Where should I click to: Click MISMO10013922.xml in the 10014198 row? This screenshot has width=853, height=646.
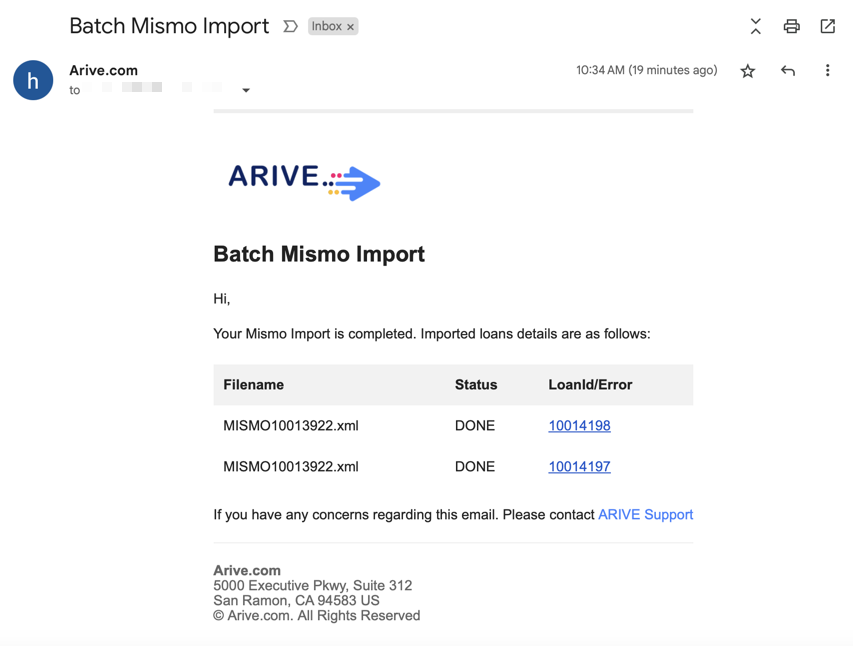point(291,426)
